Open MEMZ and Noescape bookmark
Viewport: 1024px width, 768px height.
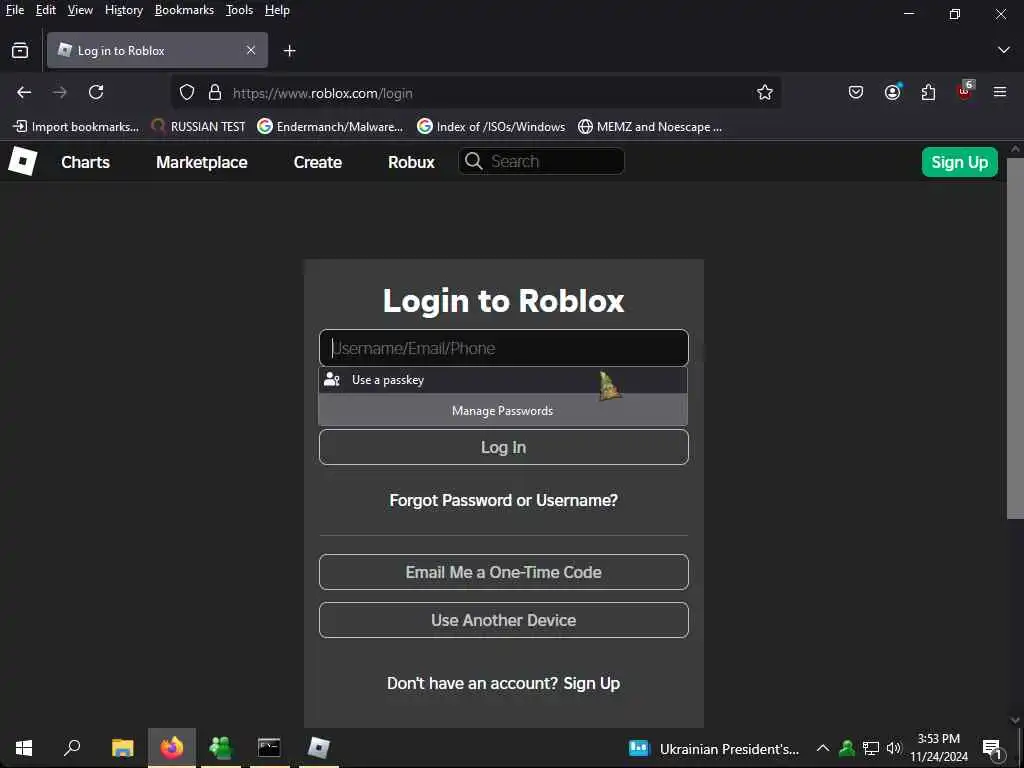650,127
